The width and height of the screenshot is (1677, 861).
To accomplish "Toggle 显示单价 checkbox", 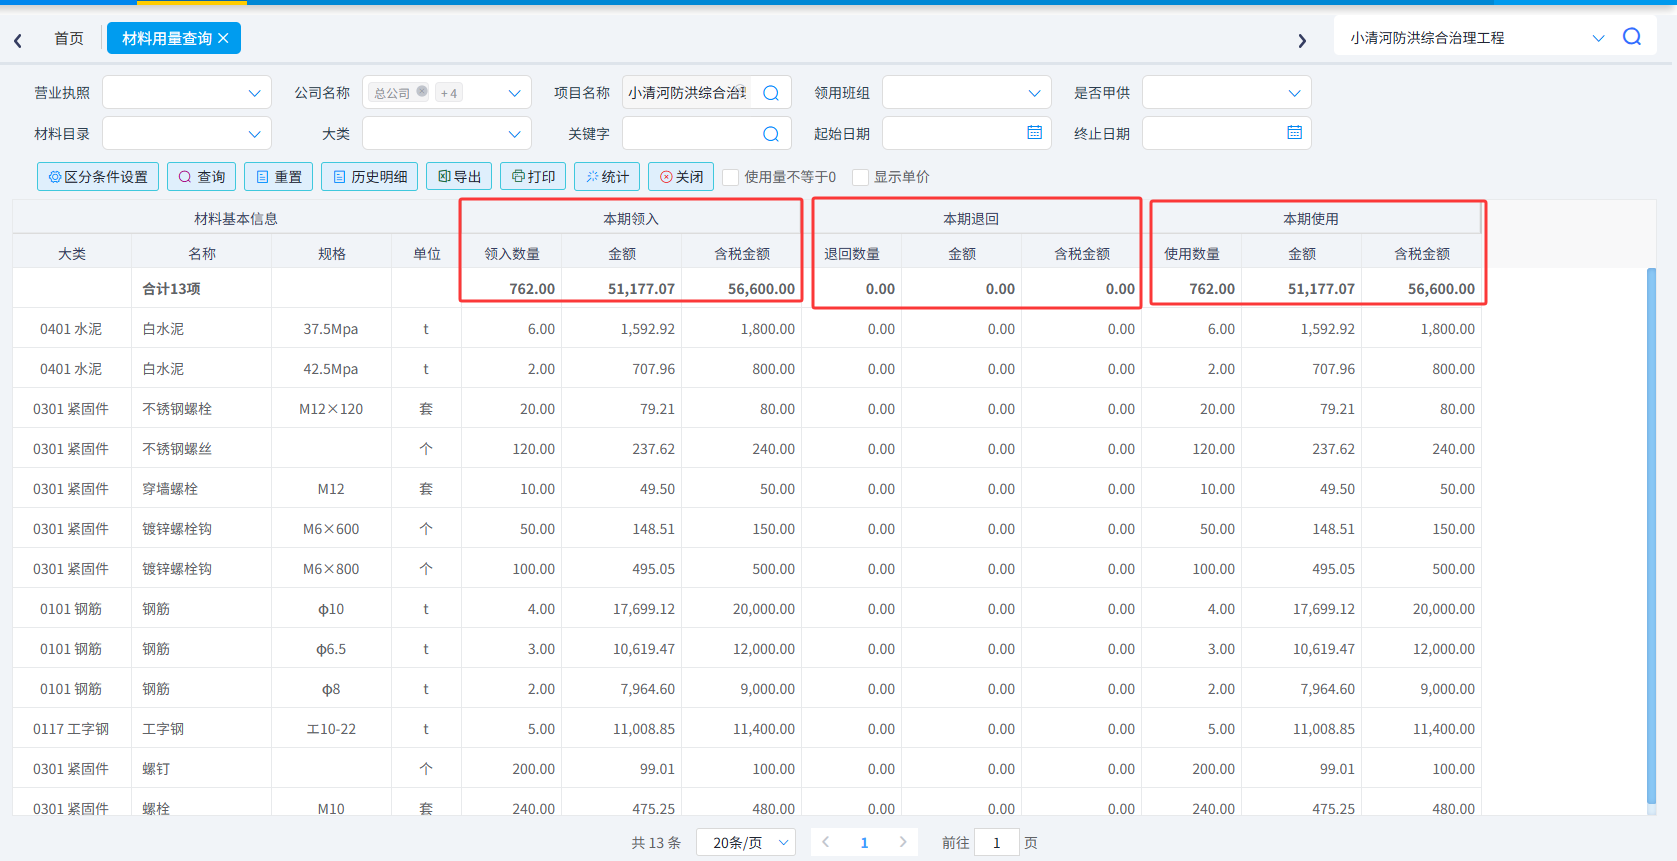I will pyautogui.click(x=860, y=177).
